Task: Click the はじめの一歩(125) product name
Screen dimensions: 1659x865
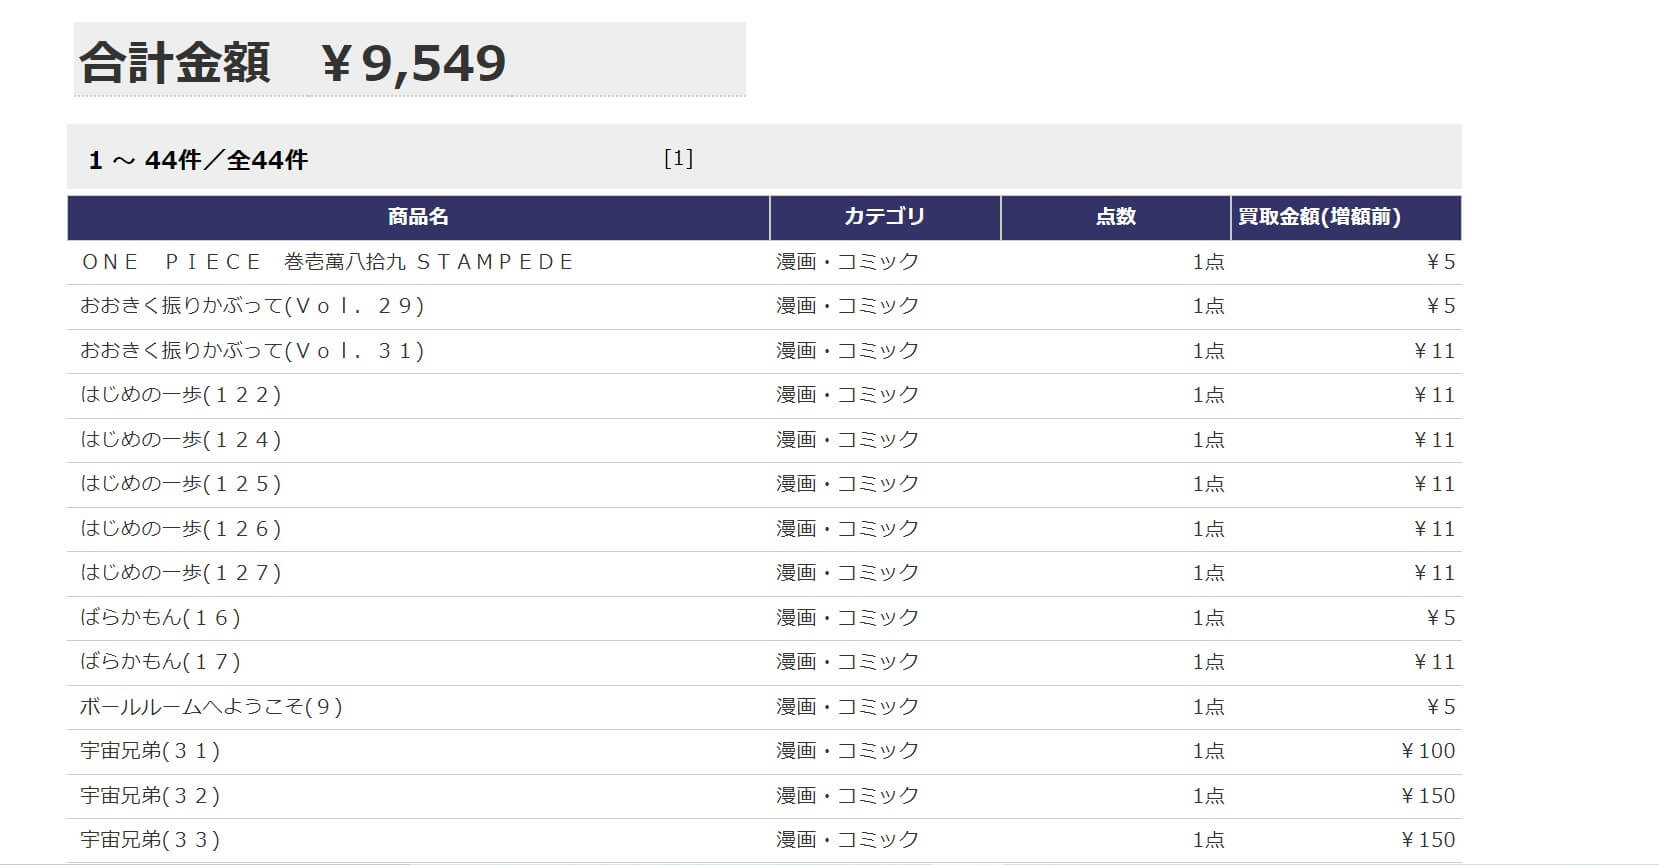Action: point(181,484)
